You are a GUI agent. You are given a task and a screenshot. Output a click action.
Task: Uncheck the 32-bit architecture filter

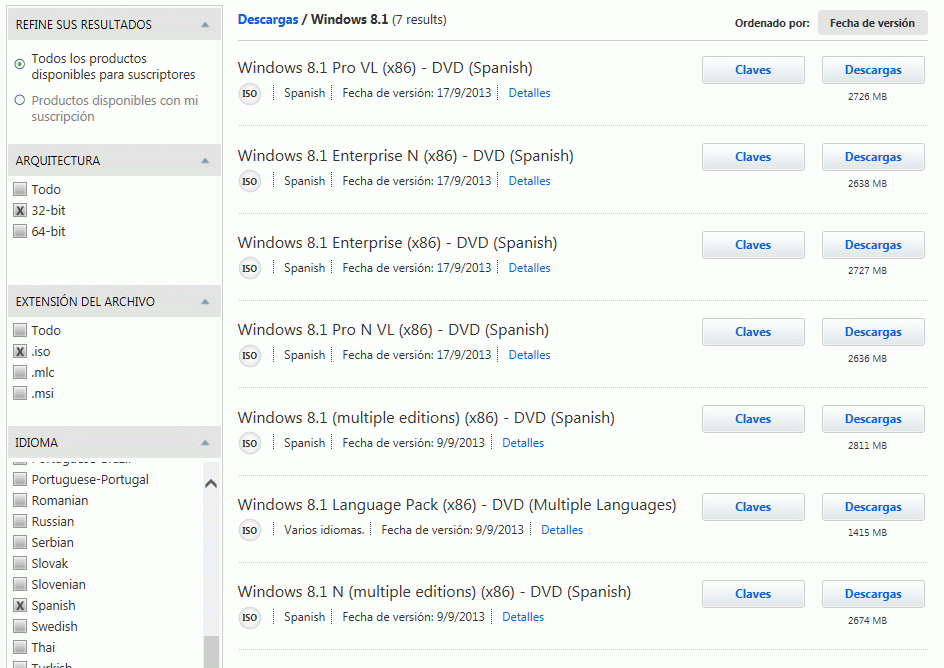[20, 211]
